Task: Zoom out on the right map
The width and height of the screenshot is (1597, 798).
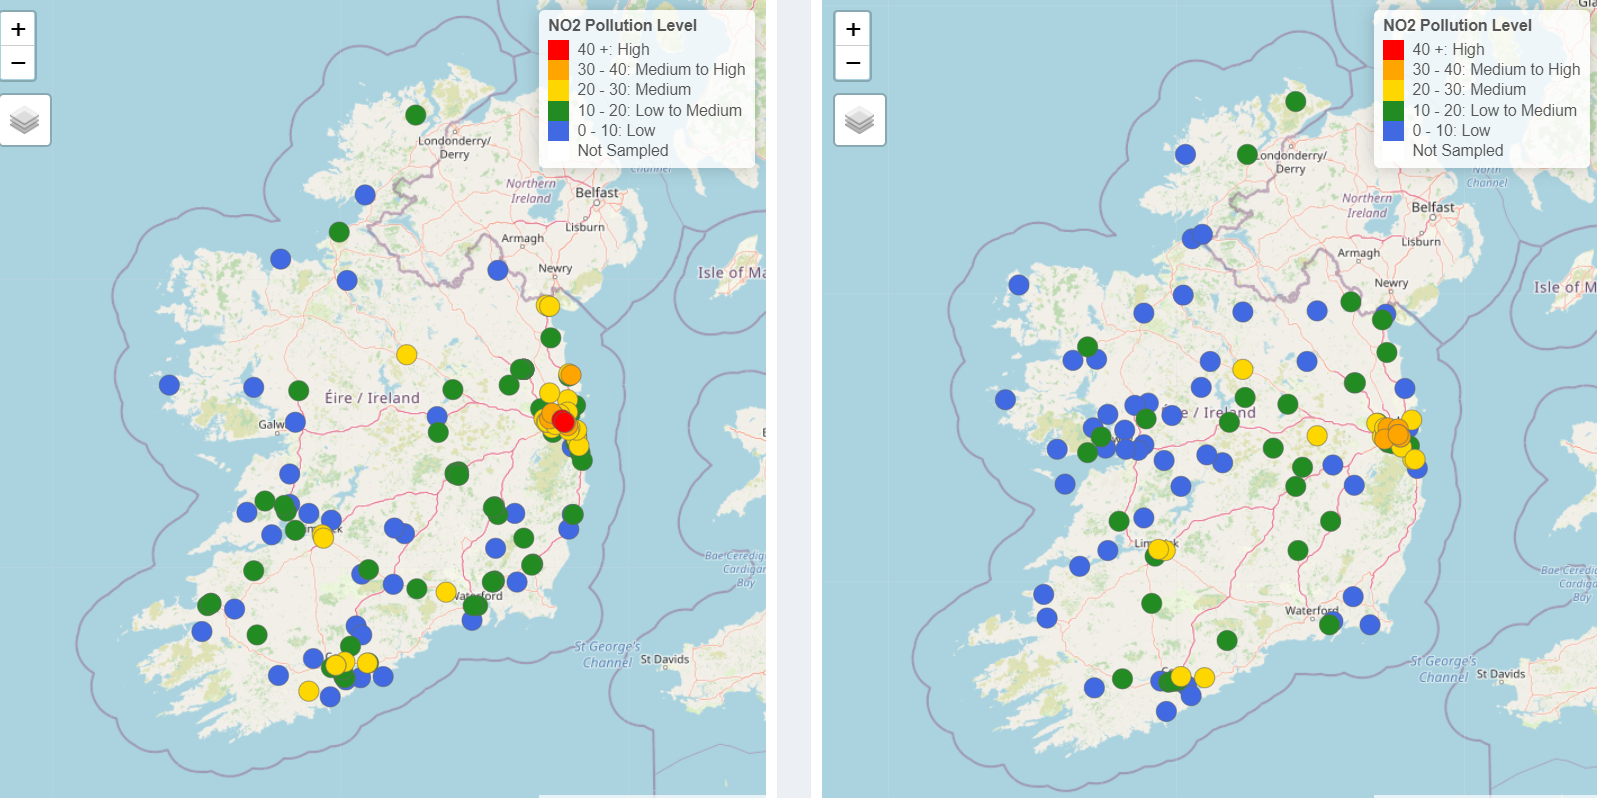Action: 853,63
